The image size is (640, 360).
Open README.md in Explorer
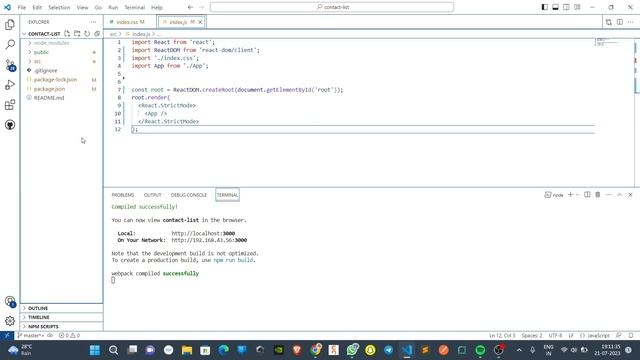pyautogui.click(x=49, y=98)
